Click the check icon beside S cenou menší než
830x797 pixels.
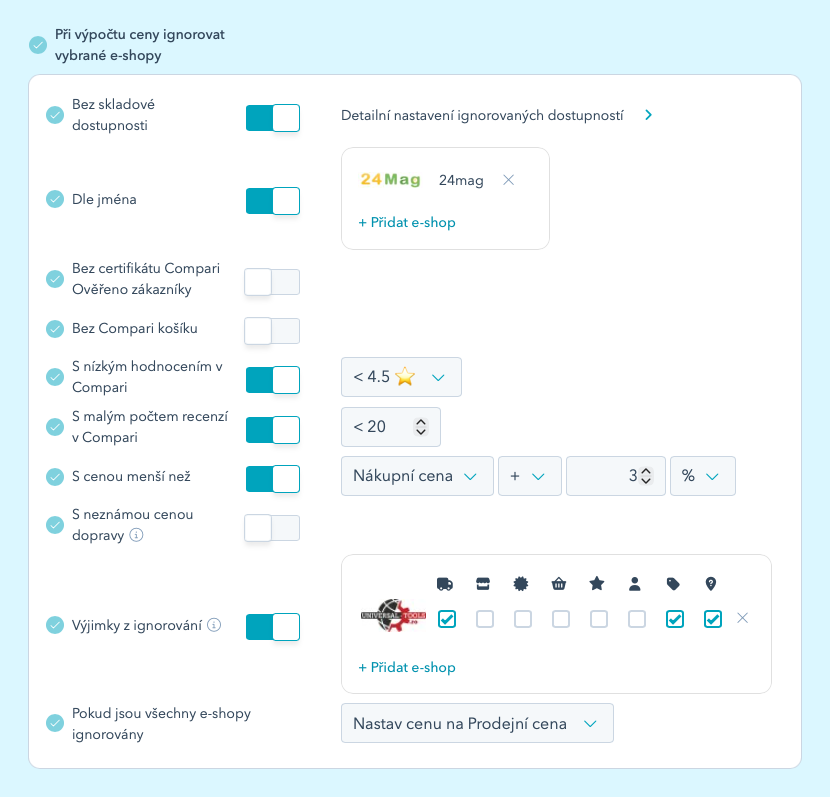(55, 477)
